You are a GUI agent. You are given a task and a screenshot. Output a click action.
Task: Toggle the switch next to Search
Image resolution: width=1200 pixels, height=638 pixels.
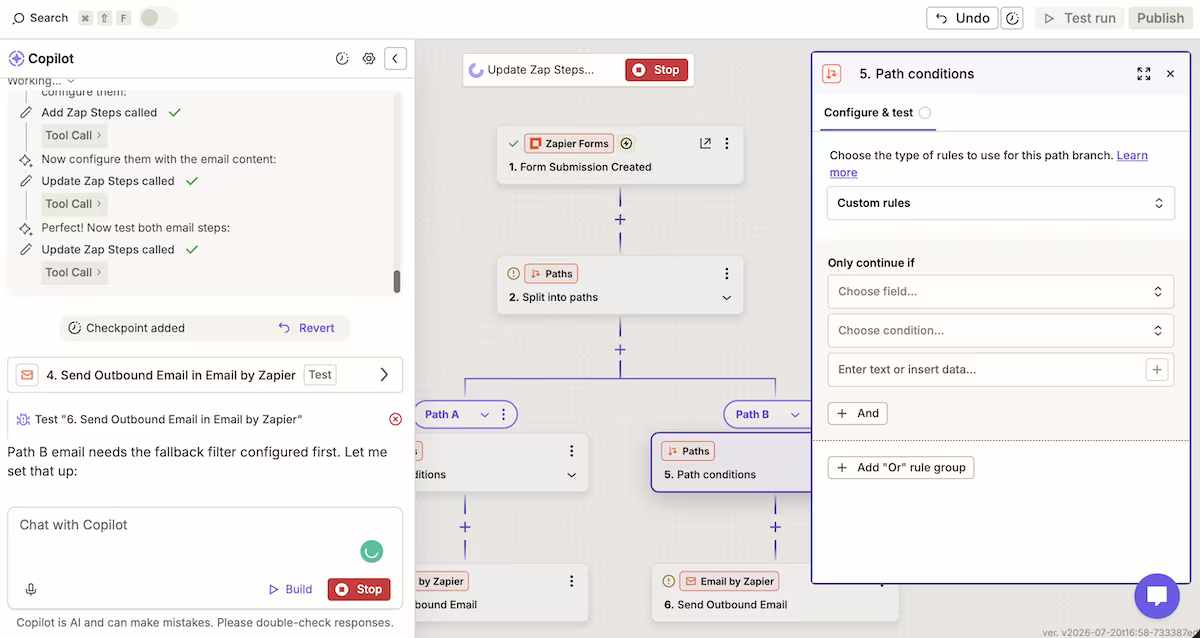(158, 18)
